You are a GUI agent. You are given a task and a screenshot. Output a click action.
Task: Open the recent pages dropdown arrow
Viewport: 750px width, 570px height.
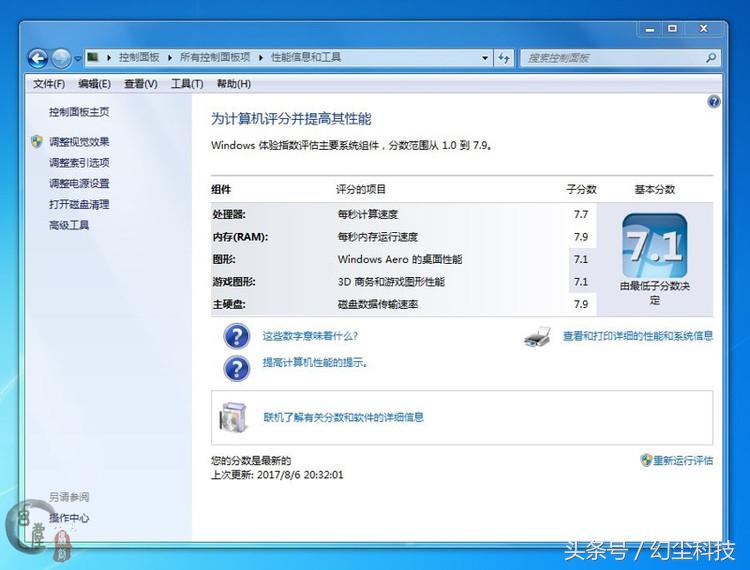pyautogui.click(x=77, y=59)
